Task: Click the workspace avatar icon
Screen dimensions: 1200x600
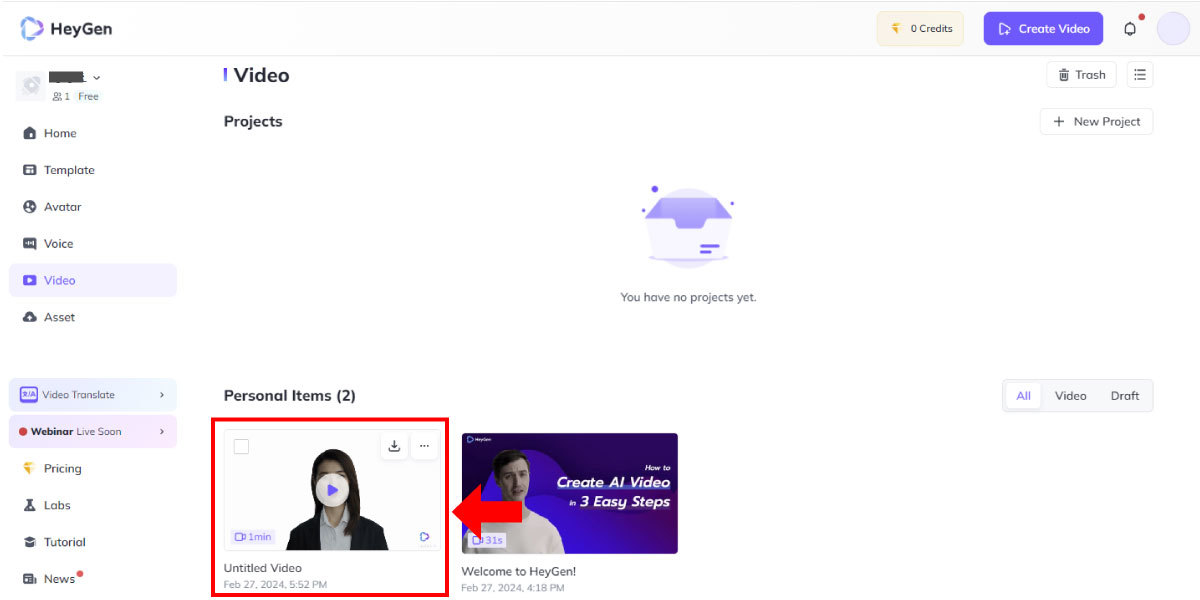Action: pyautogui.click(x=31, y=86)
